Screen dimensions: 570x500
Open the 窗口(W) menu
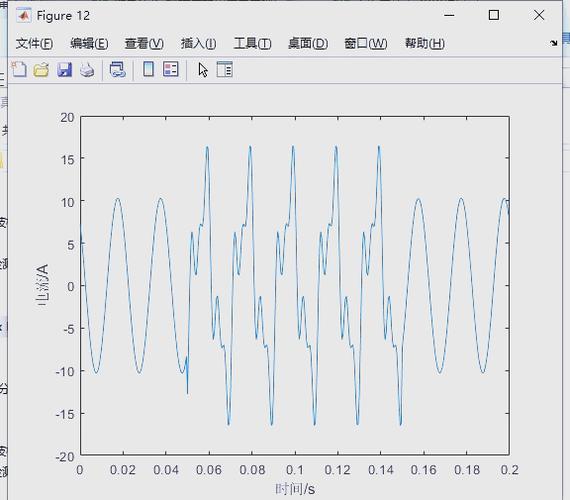(365, 44)
